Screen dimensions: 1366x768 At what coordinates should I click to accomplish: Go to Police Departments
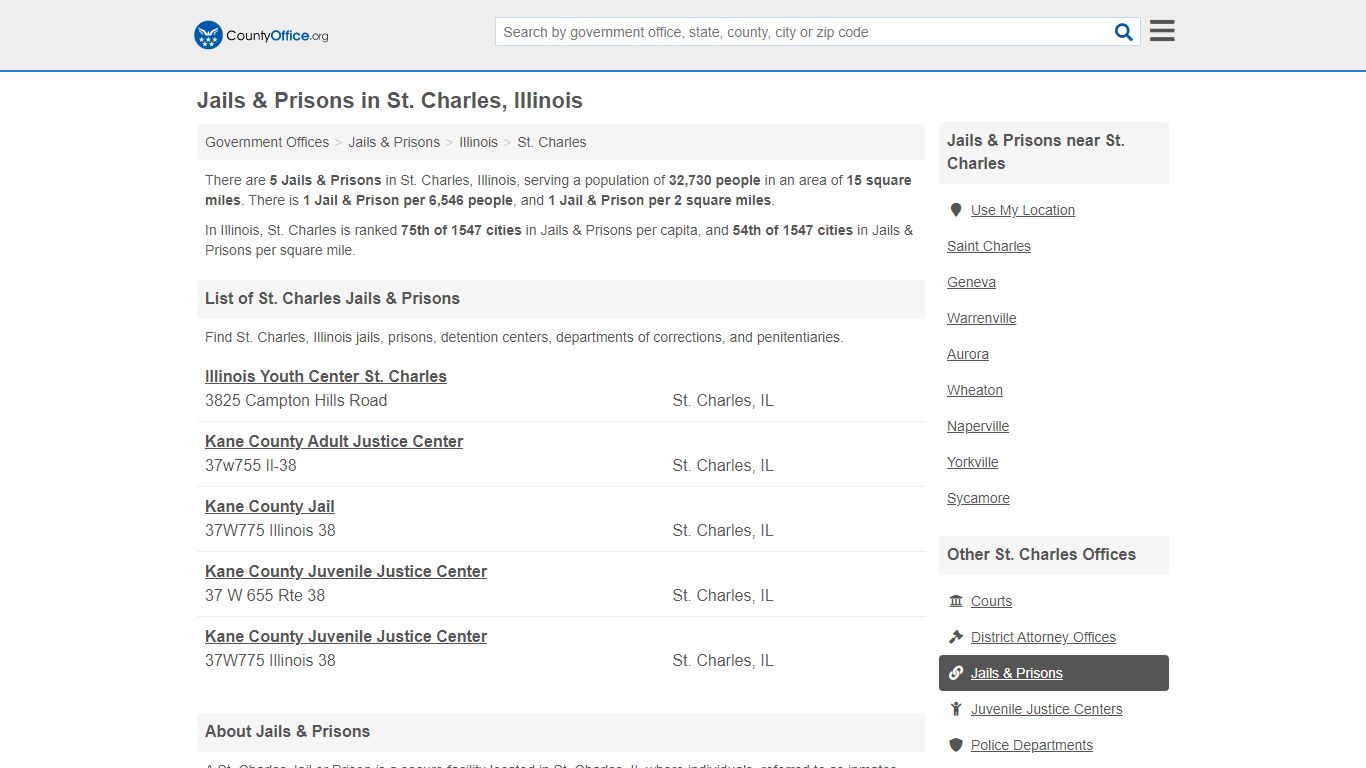[x=1032, y=745]
